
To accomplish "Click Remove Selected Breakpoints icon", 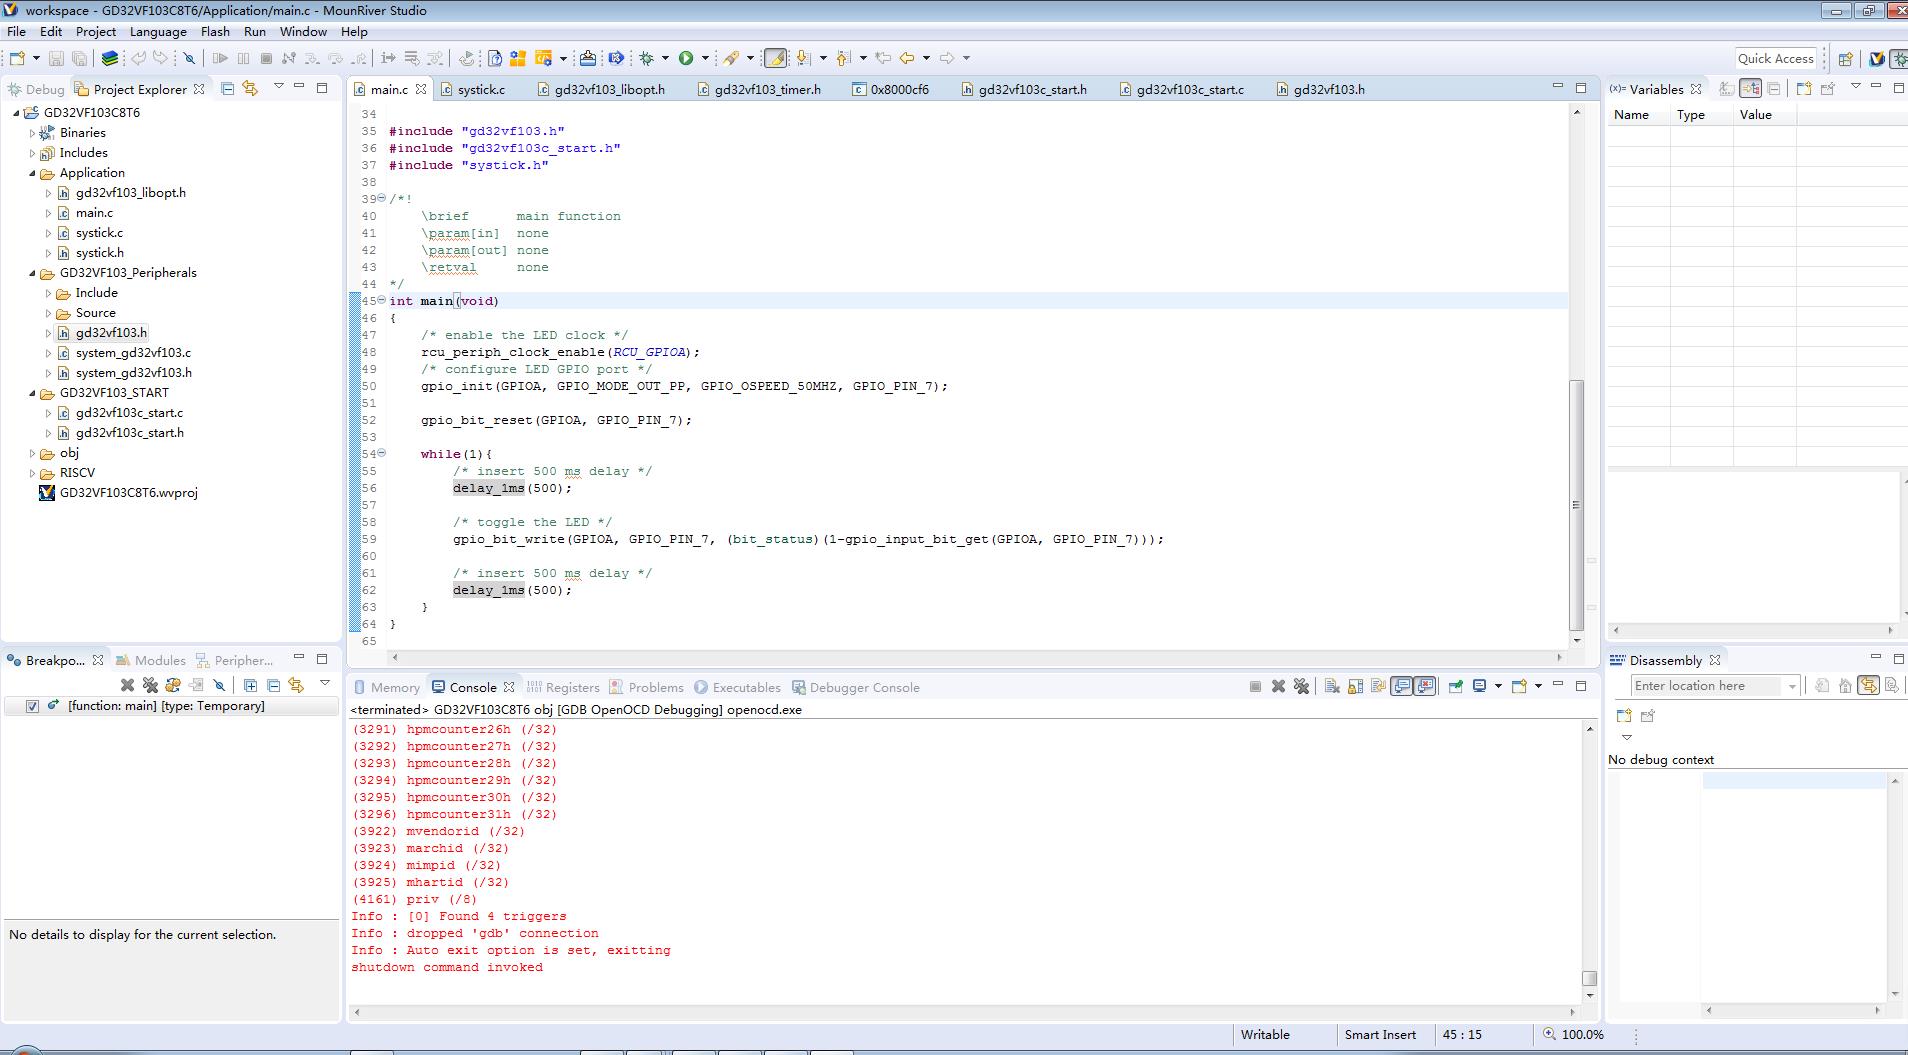I will point(127,685).
